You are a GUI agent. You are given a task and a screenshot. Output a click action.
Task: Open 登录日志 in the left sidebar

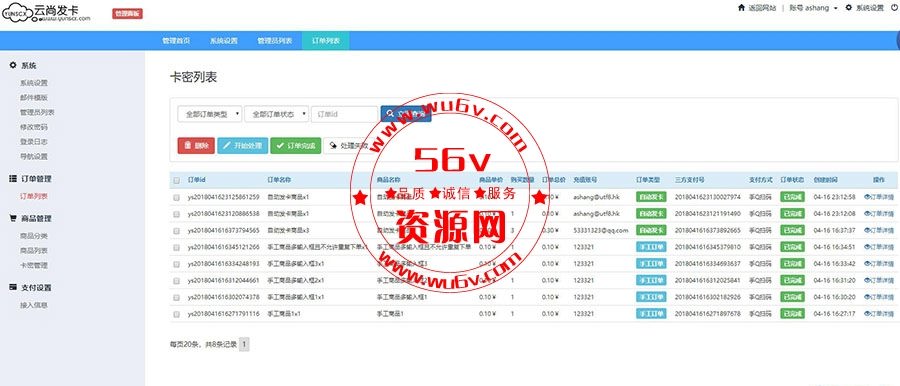click(x=34, y=141)
